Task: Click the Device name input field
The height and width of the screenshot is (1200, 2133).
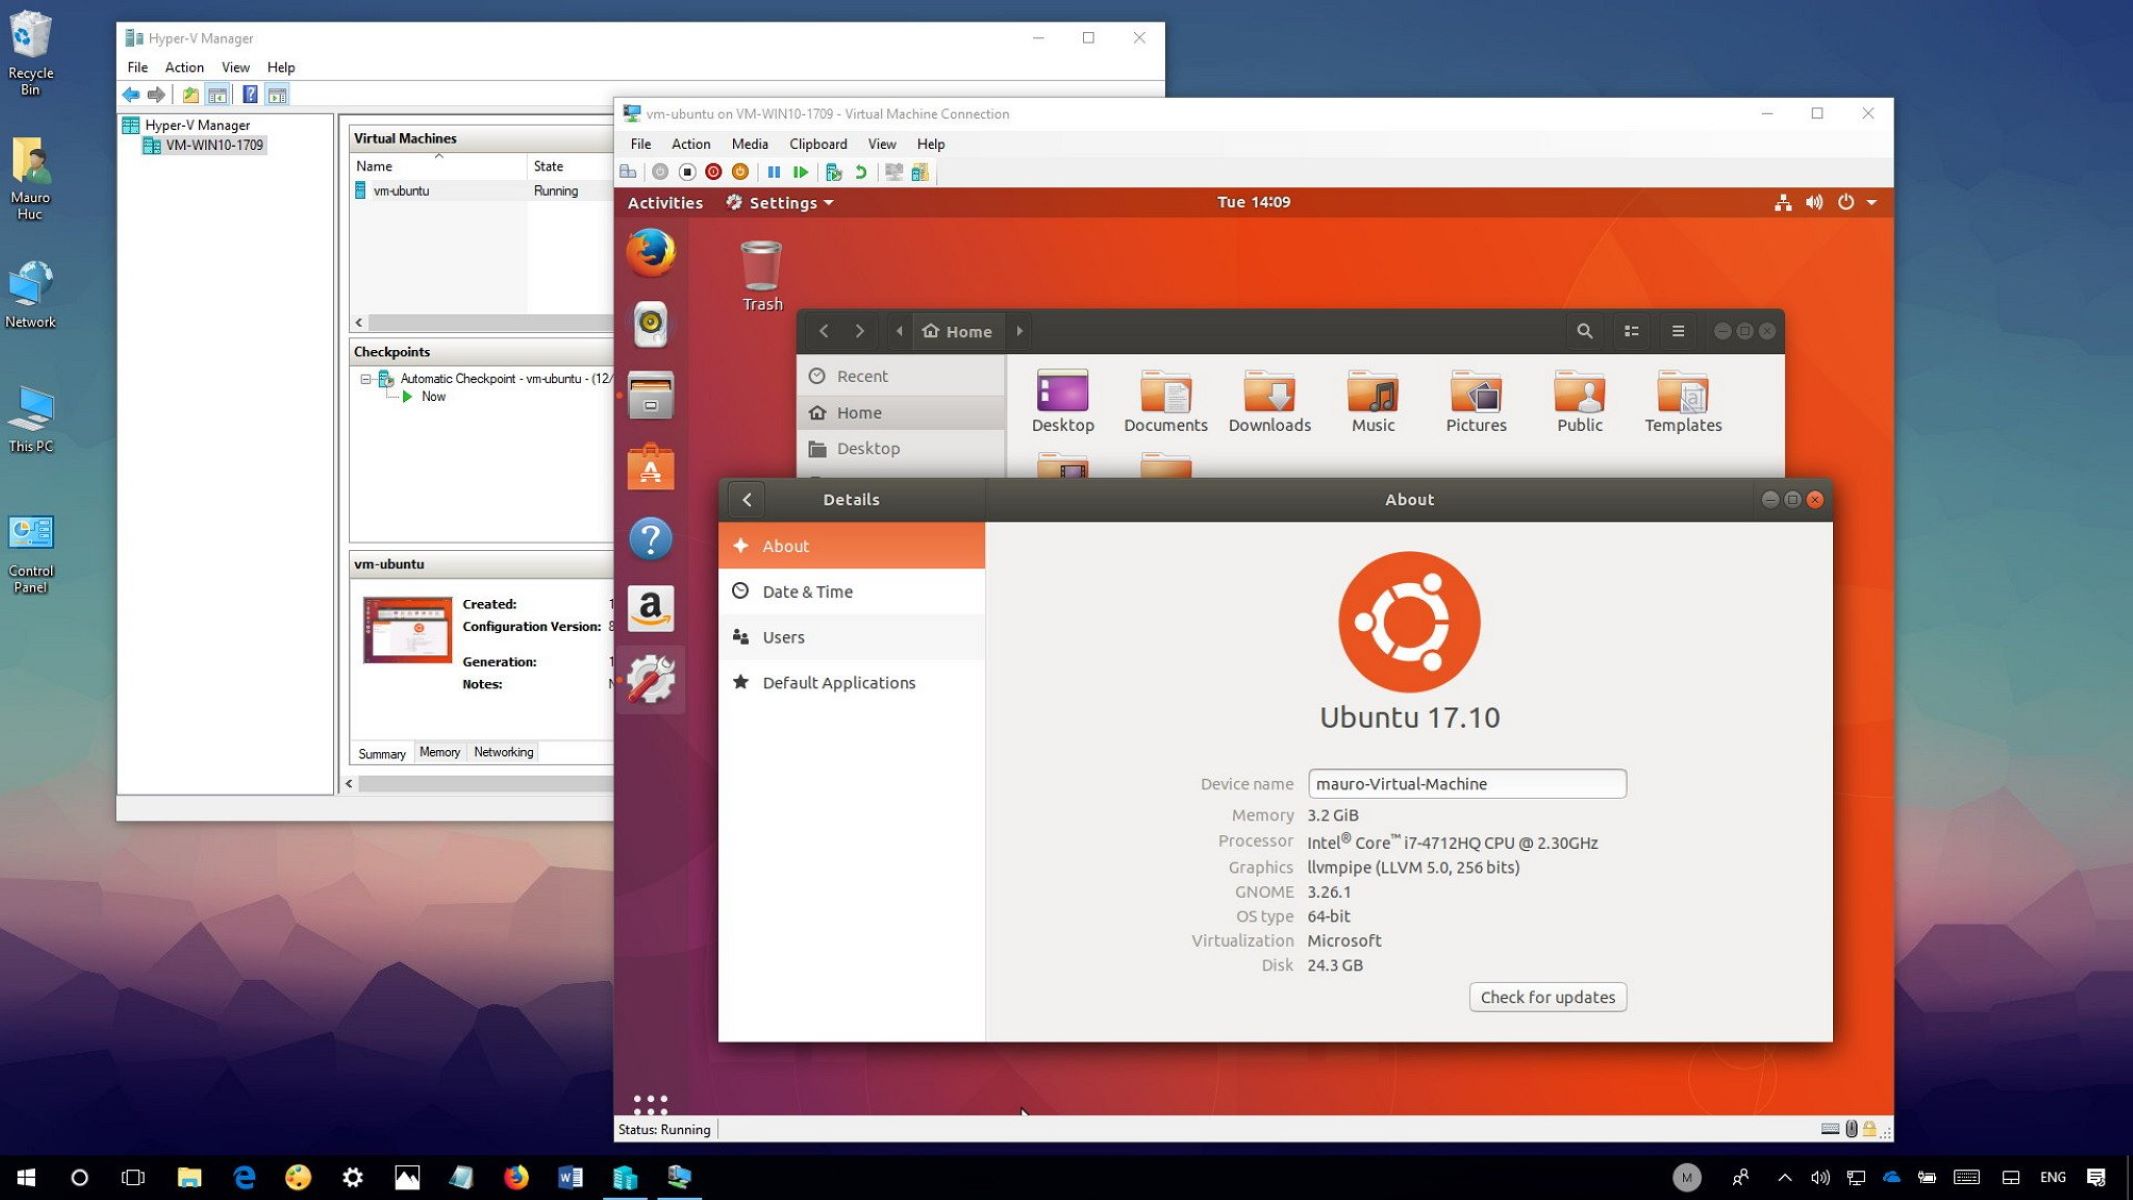Action: point(1465,782)
